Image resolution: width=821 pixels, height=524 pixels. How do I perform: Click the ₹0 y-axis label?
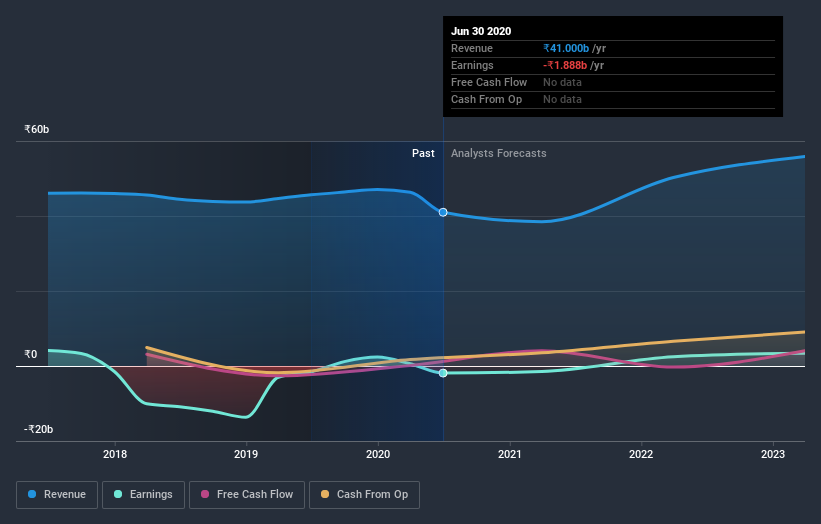31,354
